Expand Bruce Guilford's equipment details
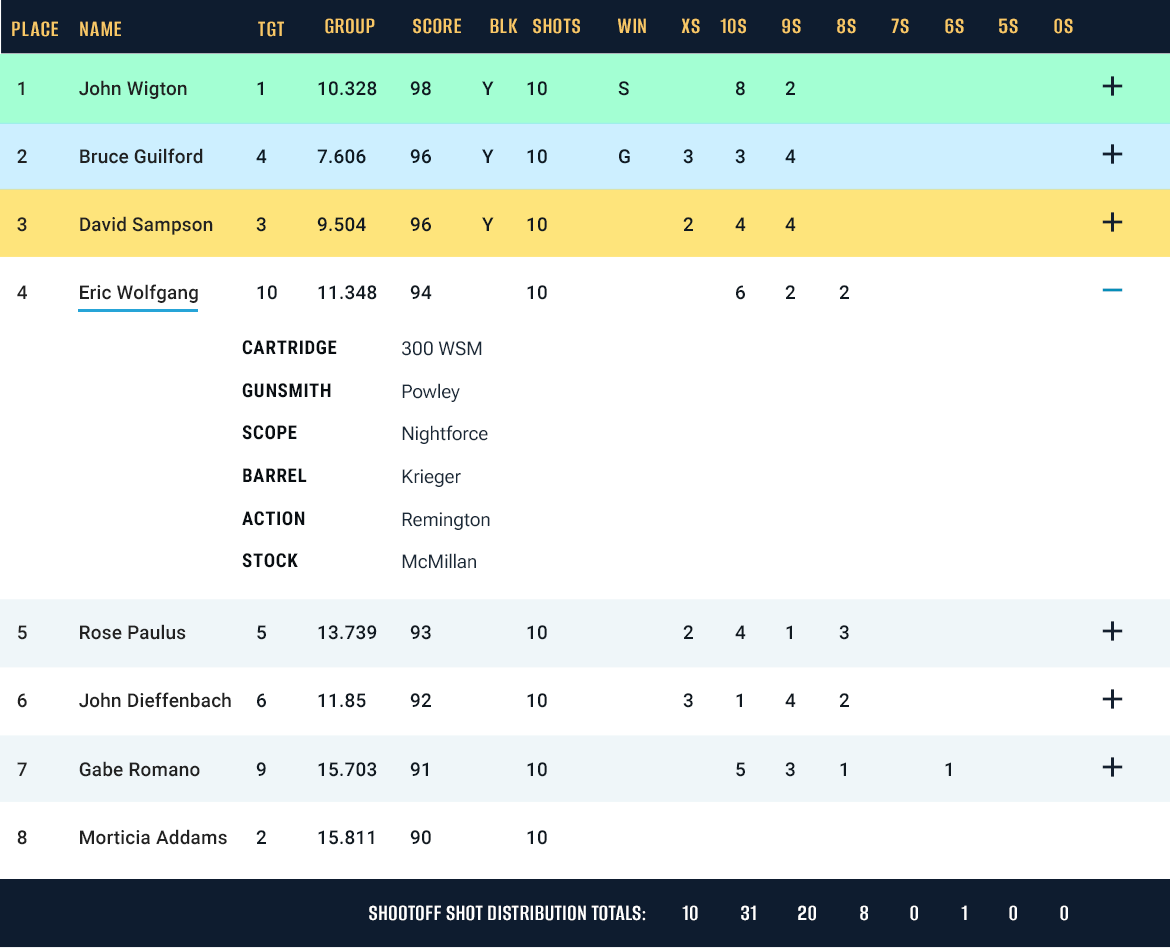The width and height of the screenshot is (1170, 948). point(1112,155)
